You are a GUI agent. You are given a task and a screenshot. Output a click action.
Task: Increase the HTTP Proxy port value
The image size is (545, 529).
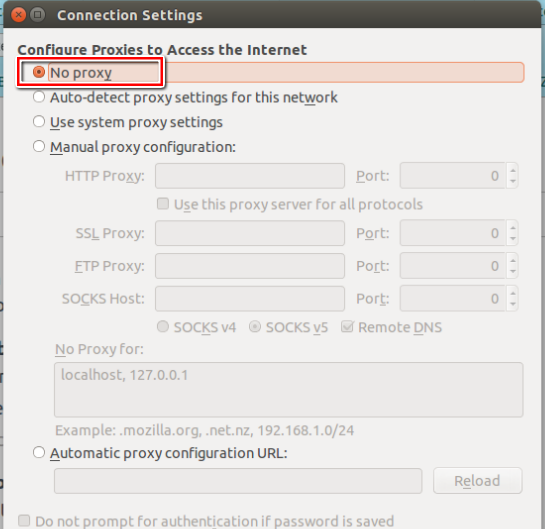coord(513,171)
